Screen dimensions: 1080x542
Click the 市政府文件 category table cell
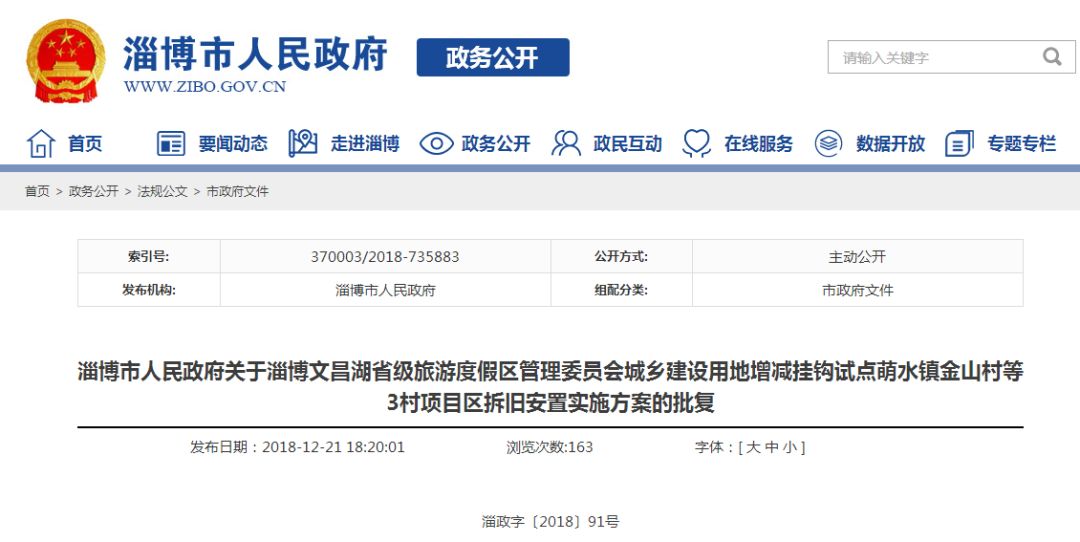858,290
